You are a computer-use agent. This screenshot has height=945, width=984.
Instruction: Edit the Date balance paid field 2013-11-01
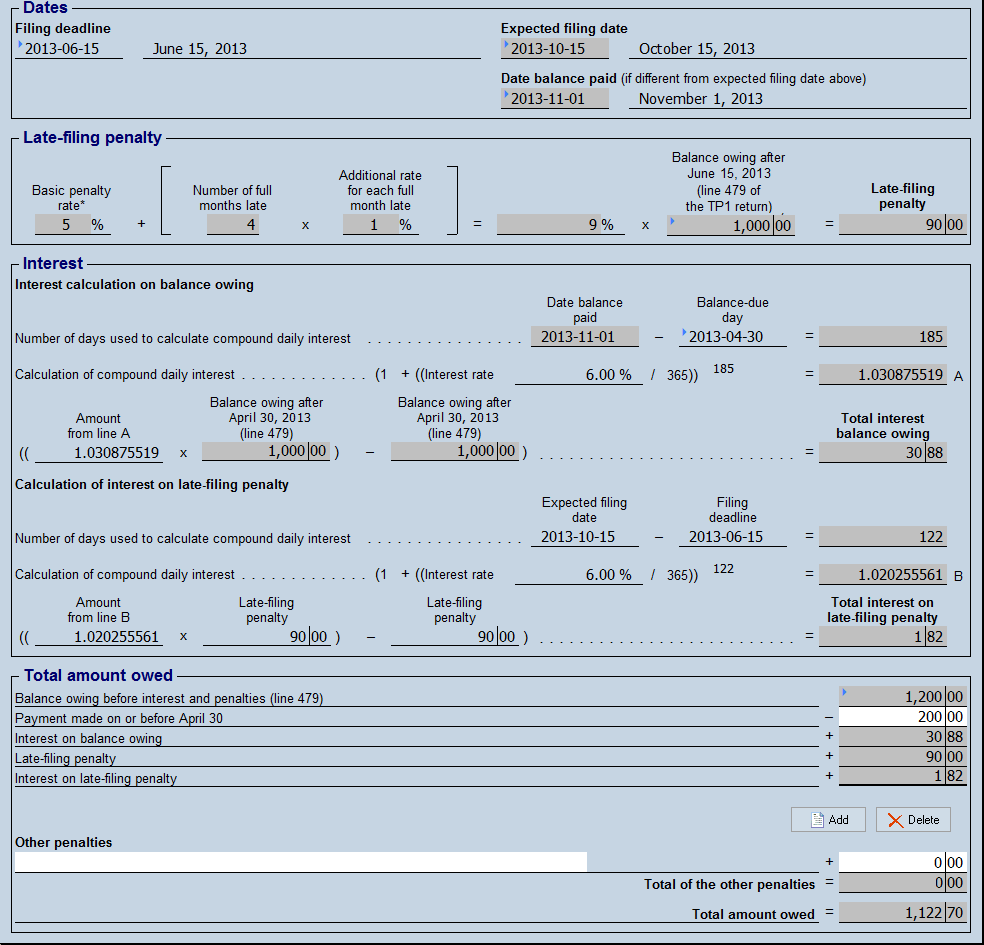click(x=555, y=99)
